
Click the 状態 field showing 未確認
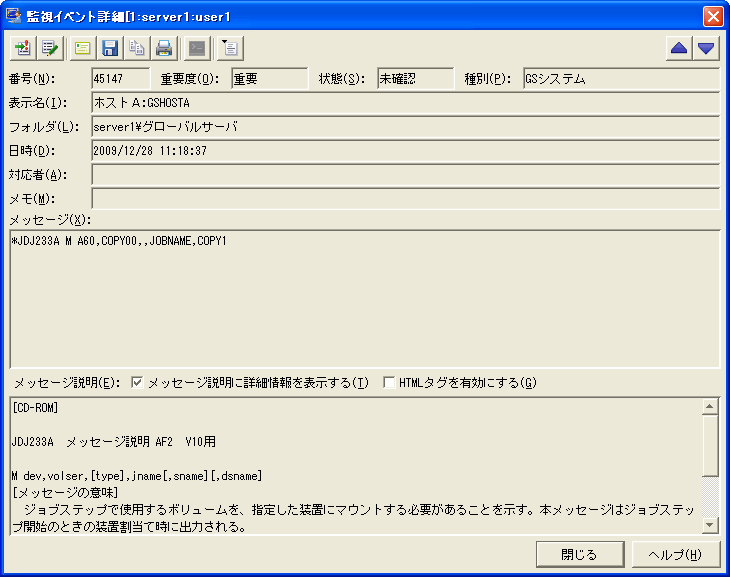click(416, 78)
